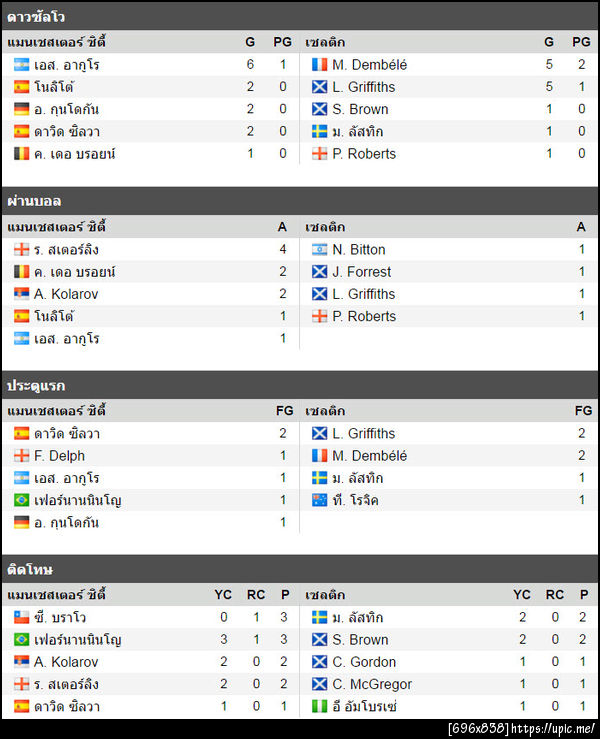The height and width of the screenshot is (739, 600).
Task: Click the Nigeria flag beside อี อัมโบรเซ่
Action: coord(320,706)
